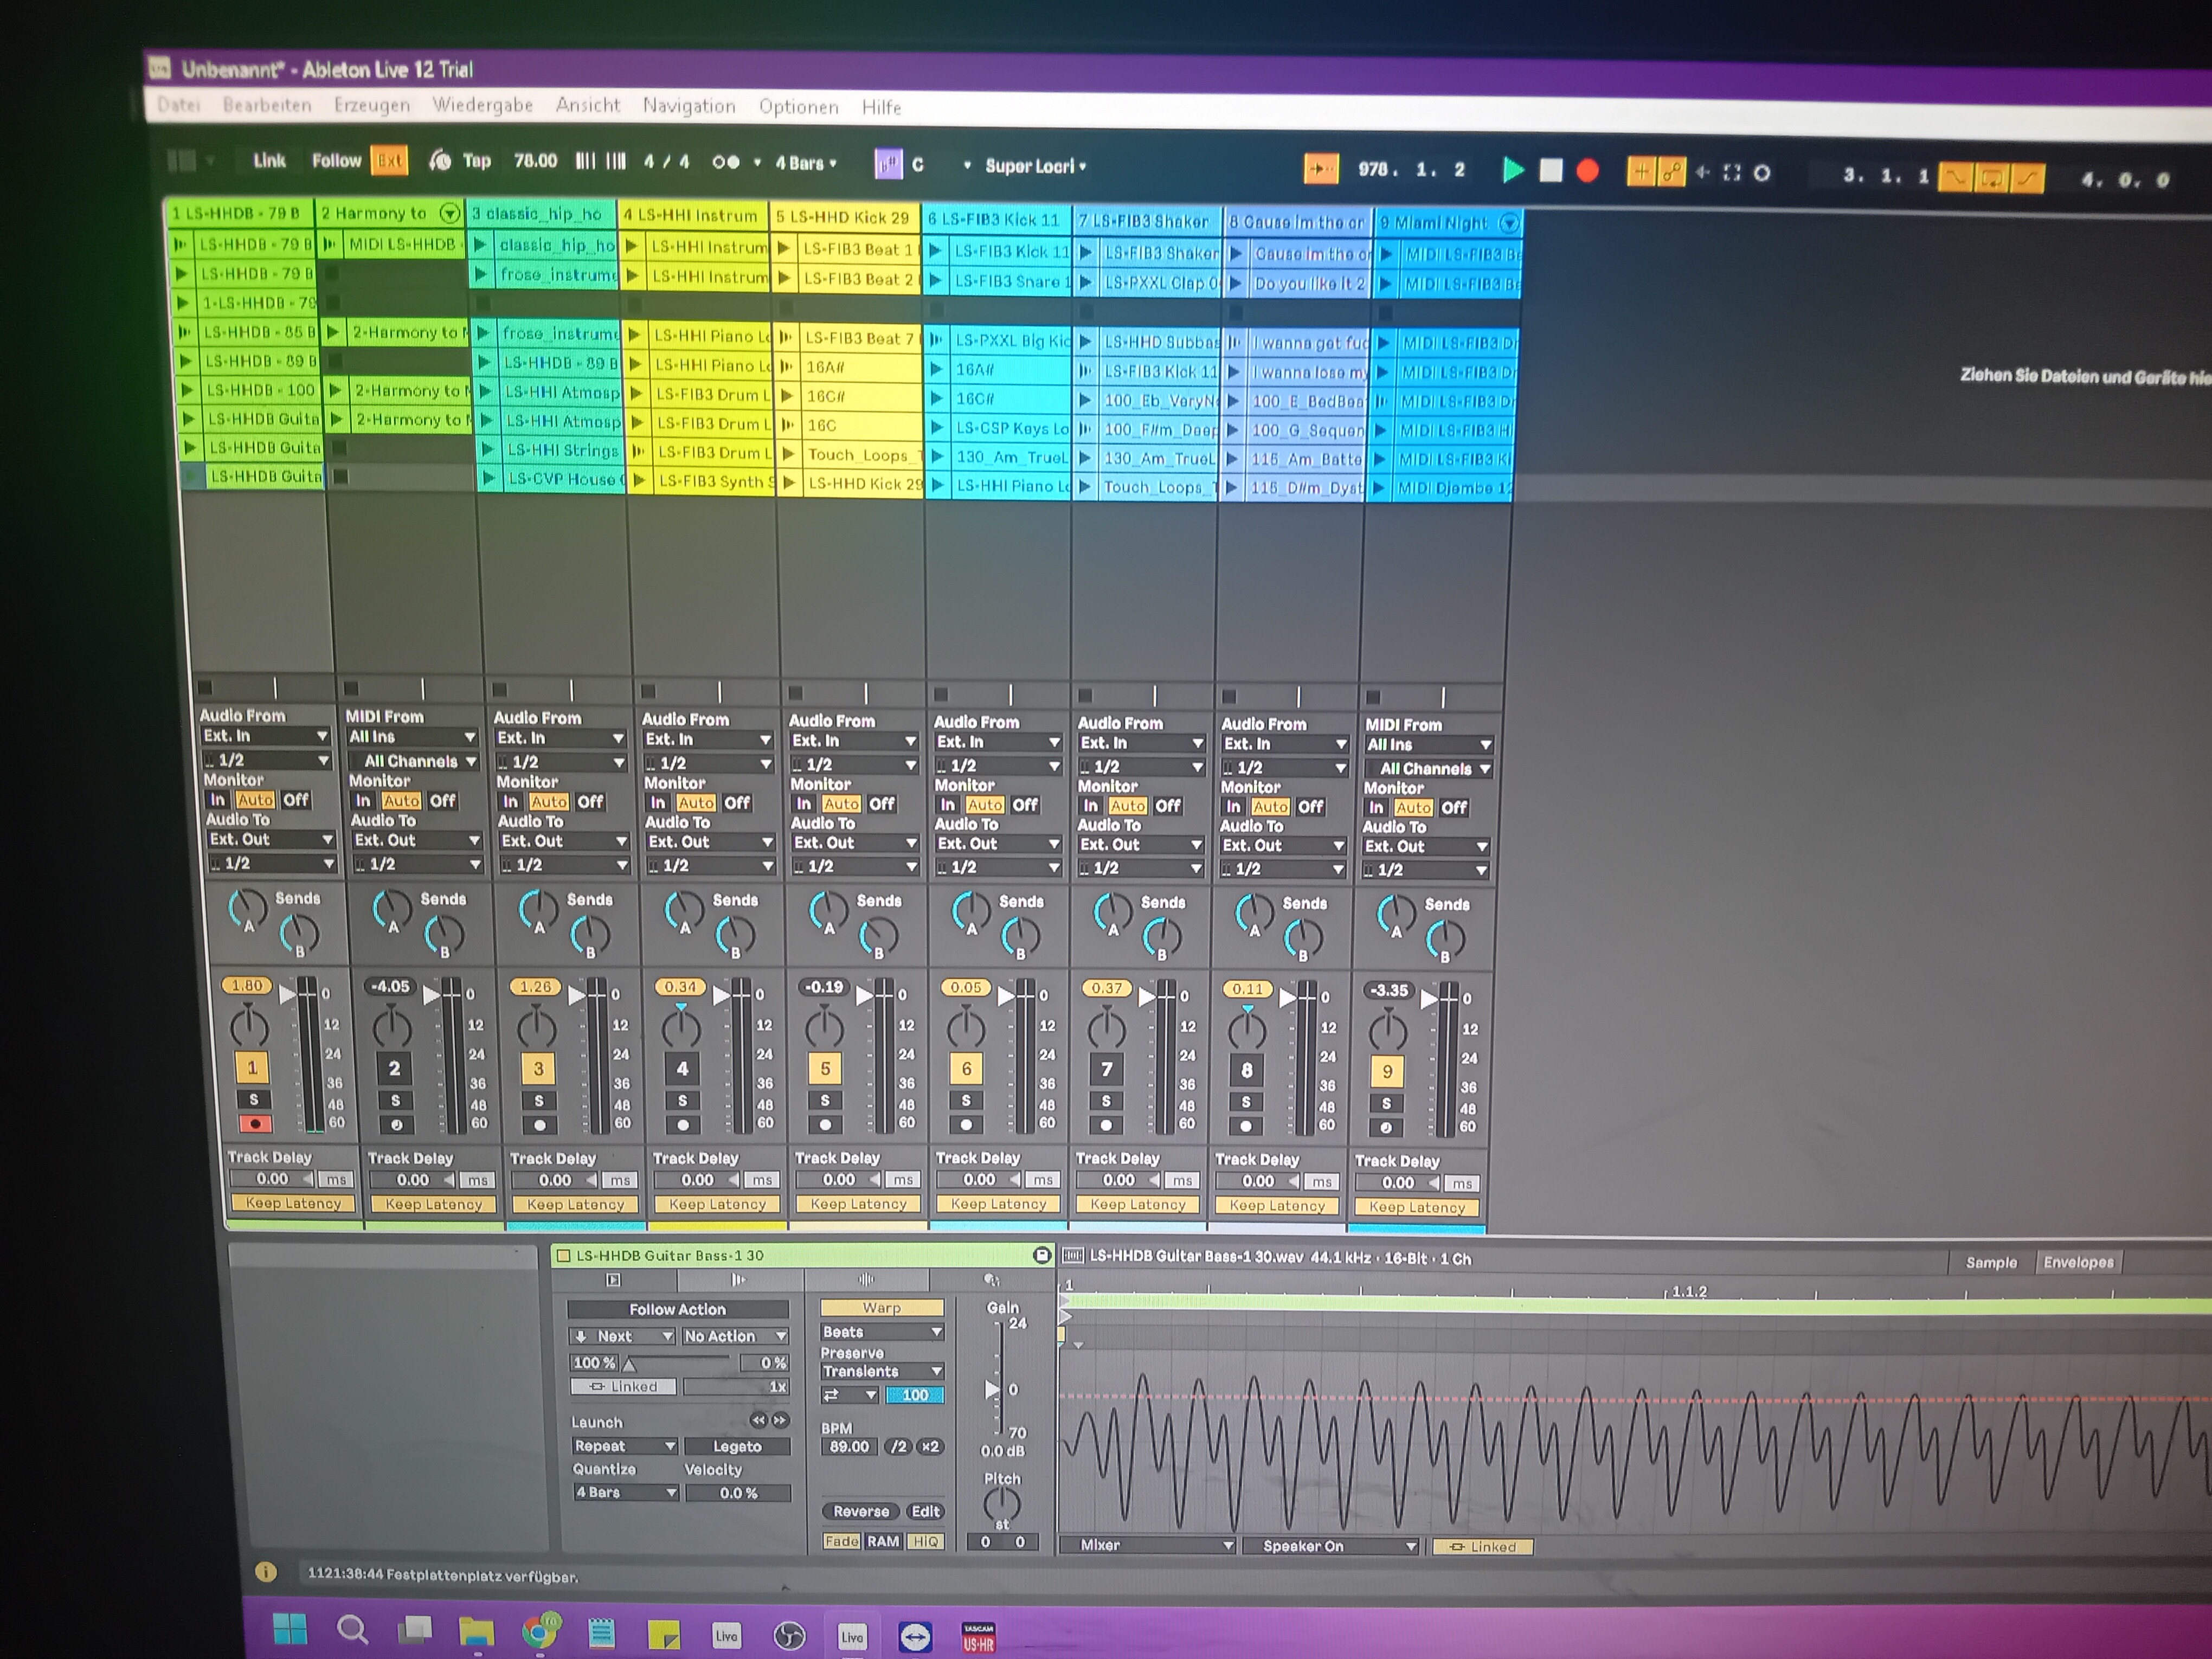
Task: Click the BPM 89.00 field in clip view
Action: [849, 1447]
